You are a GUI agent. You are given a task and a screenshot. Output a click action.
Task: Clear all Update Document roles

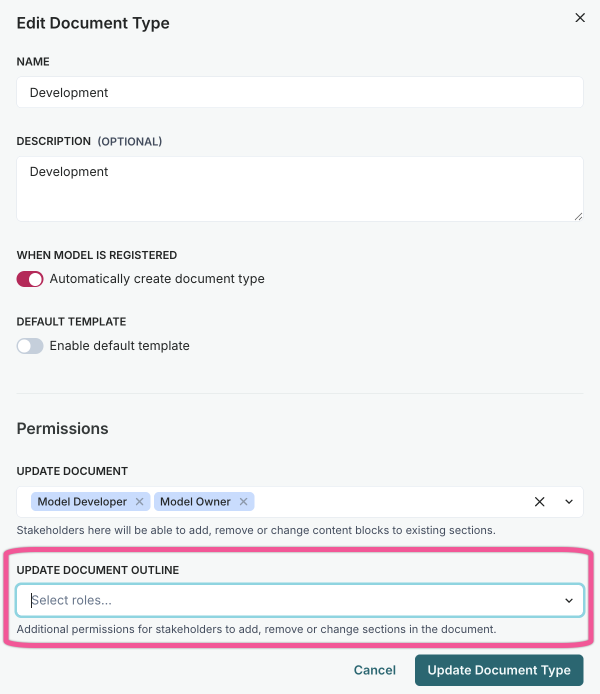[x=539, y=502]
